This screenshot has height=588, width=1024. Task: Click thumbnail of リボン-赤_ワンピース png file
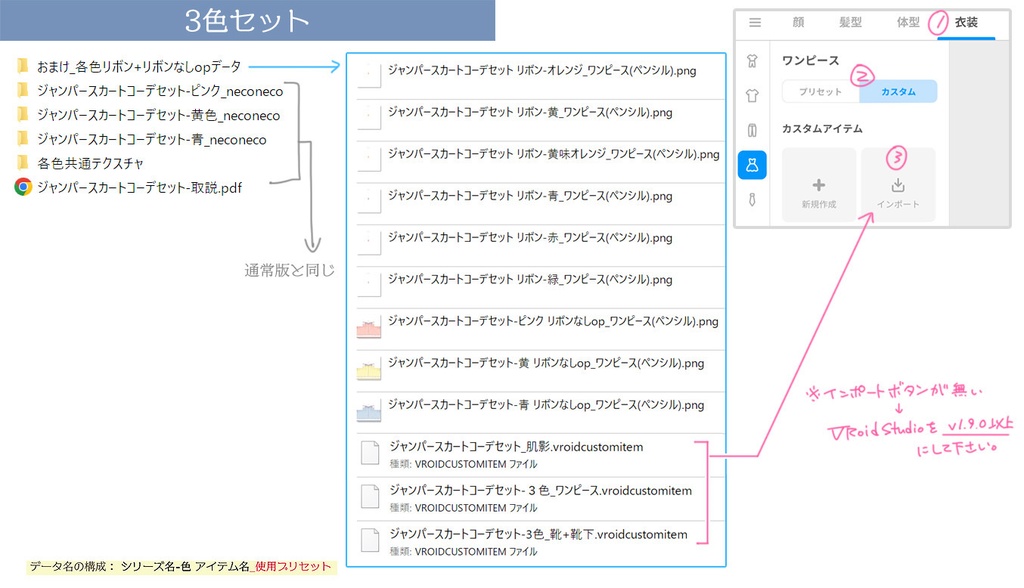(369, 242)
